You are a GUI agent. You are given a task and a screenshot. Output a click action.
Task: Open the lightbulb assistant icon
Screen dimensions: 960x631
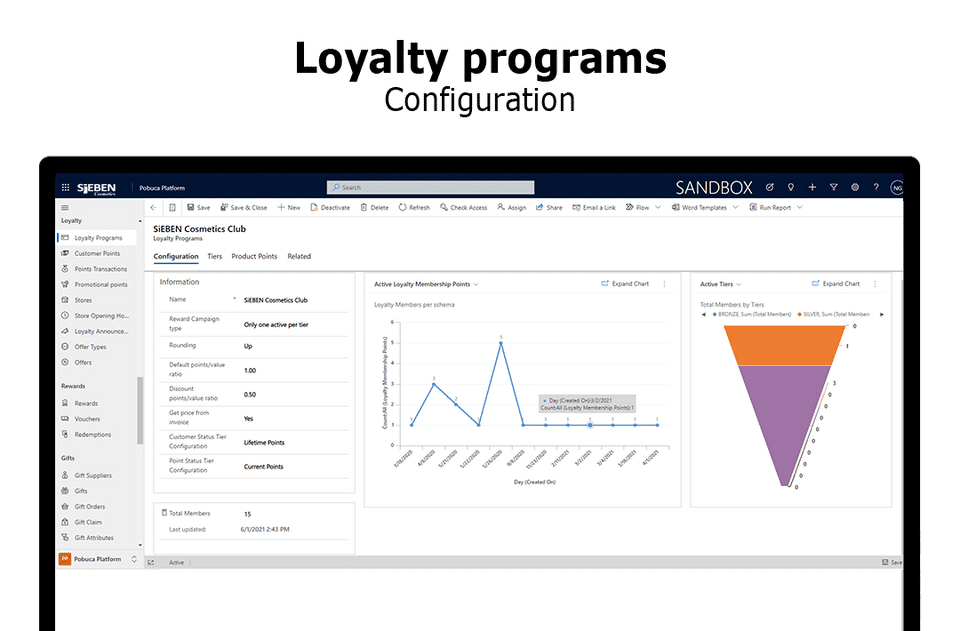790,187
